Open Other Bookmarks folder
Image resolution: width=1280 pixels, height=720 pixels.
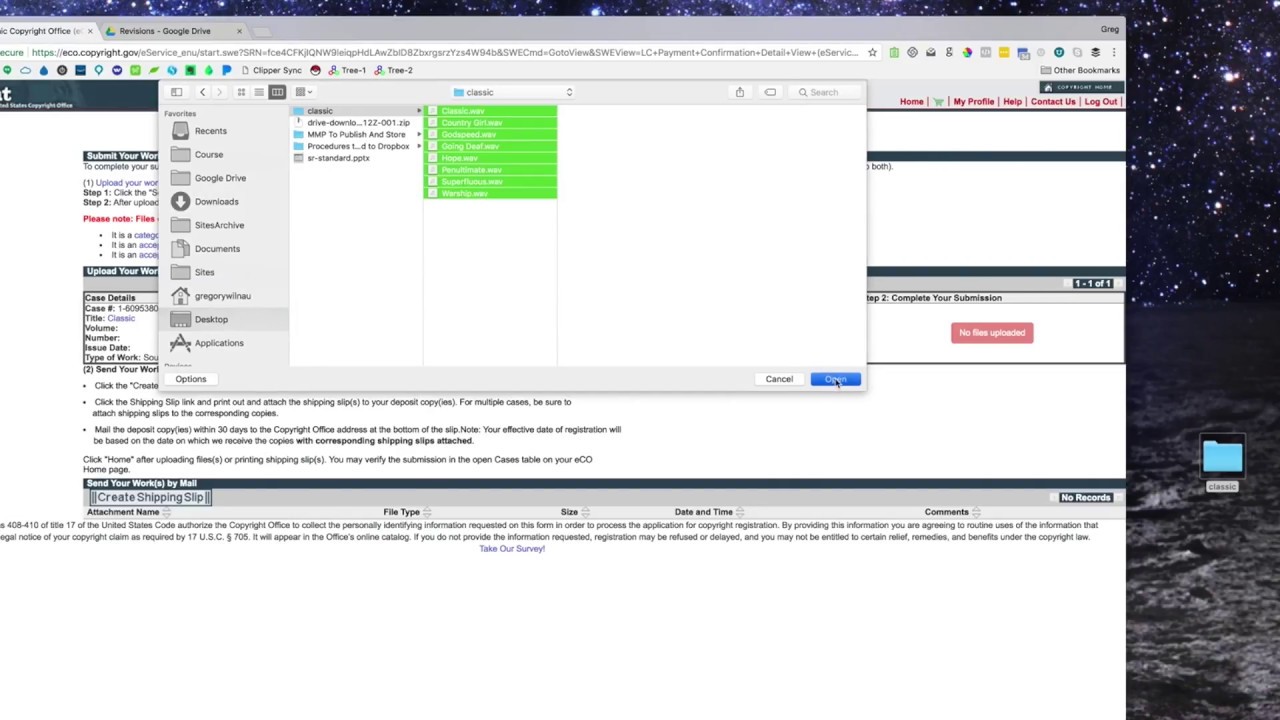(x=1079, y=70)
